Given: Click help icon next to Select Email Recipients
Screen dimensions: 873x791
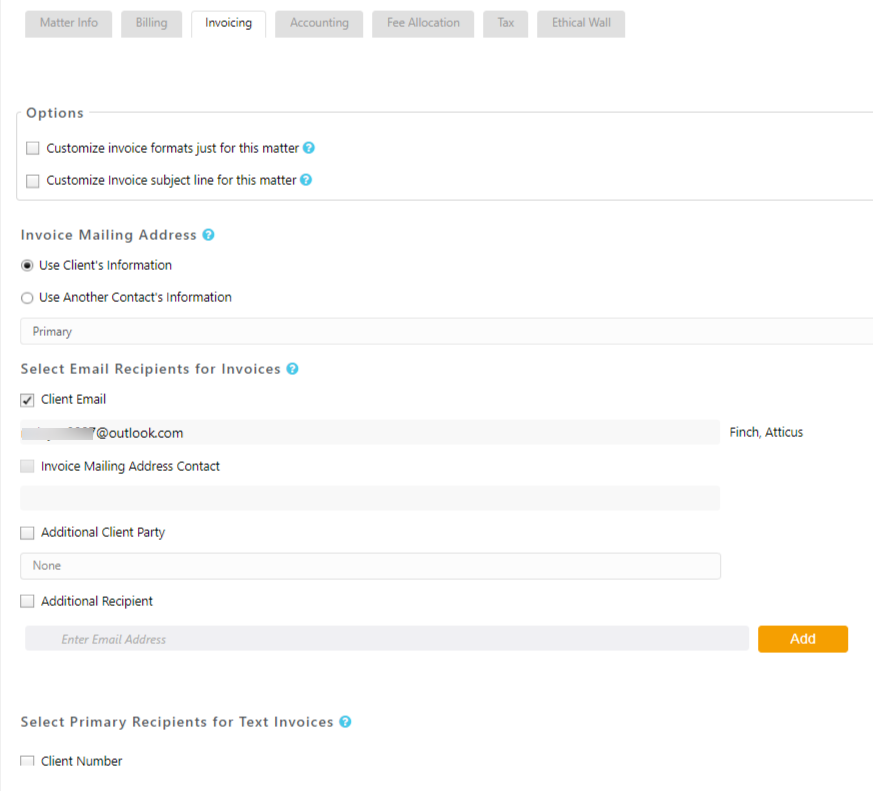Looking at the screenshot, I should (292, 369).
